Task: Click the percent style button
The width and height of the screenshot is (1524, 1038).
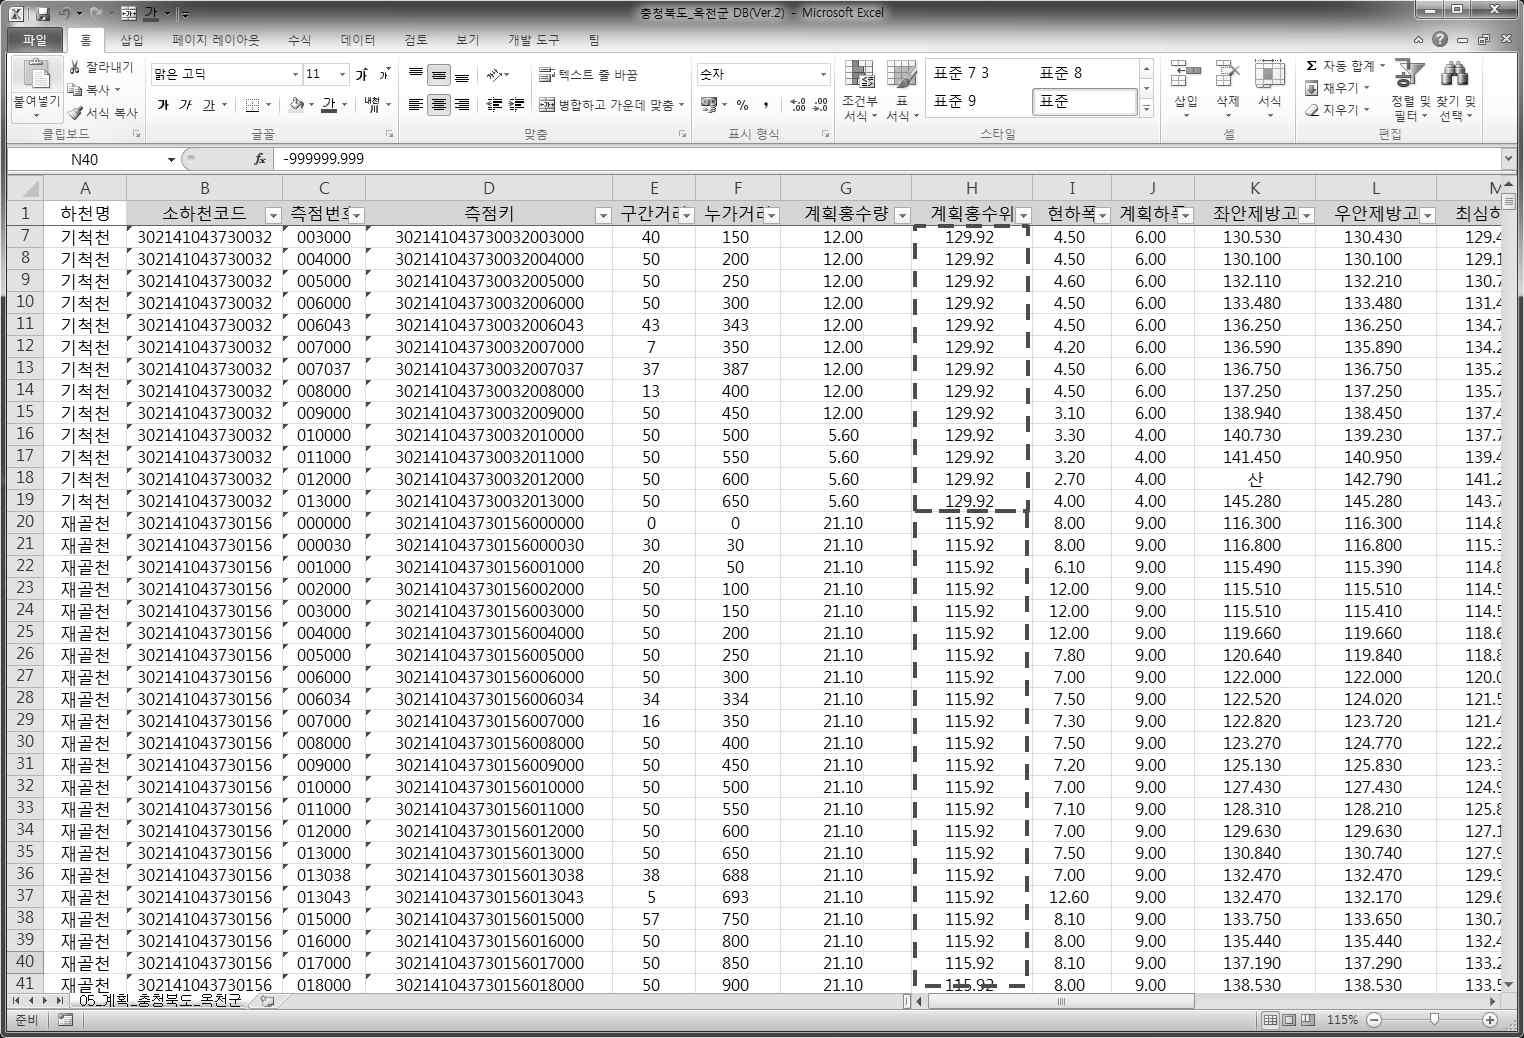Action: point(742,104)
